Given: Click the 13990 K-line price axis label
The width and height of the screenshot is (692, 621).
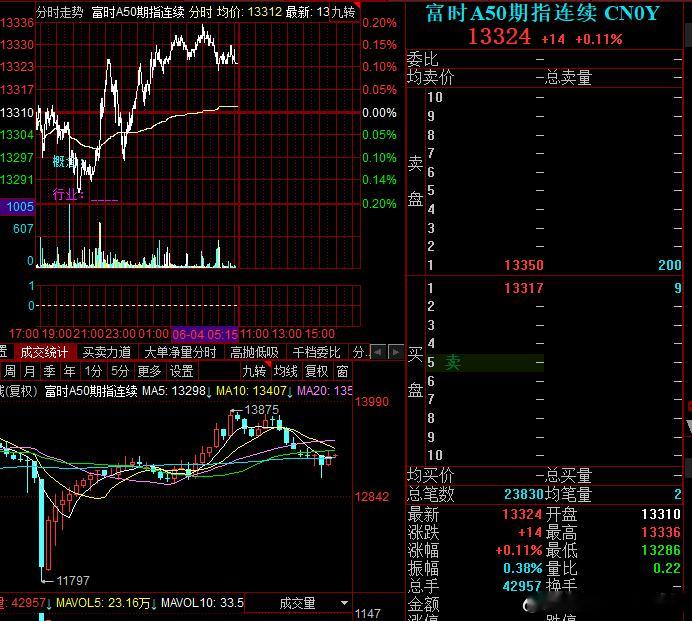Looking at the screenshot, I should [372, 402].
